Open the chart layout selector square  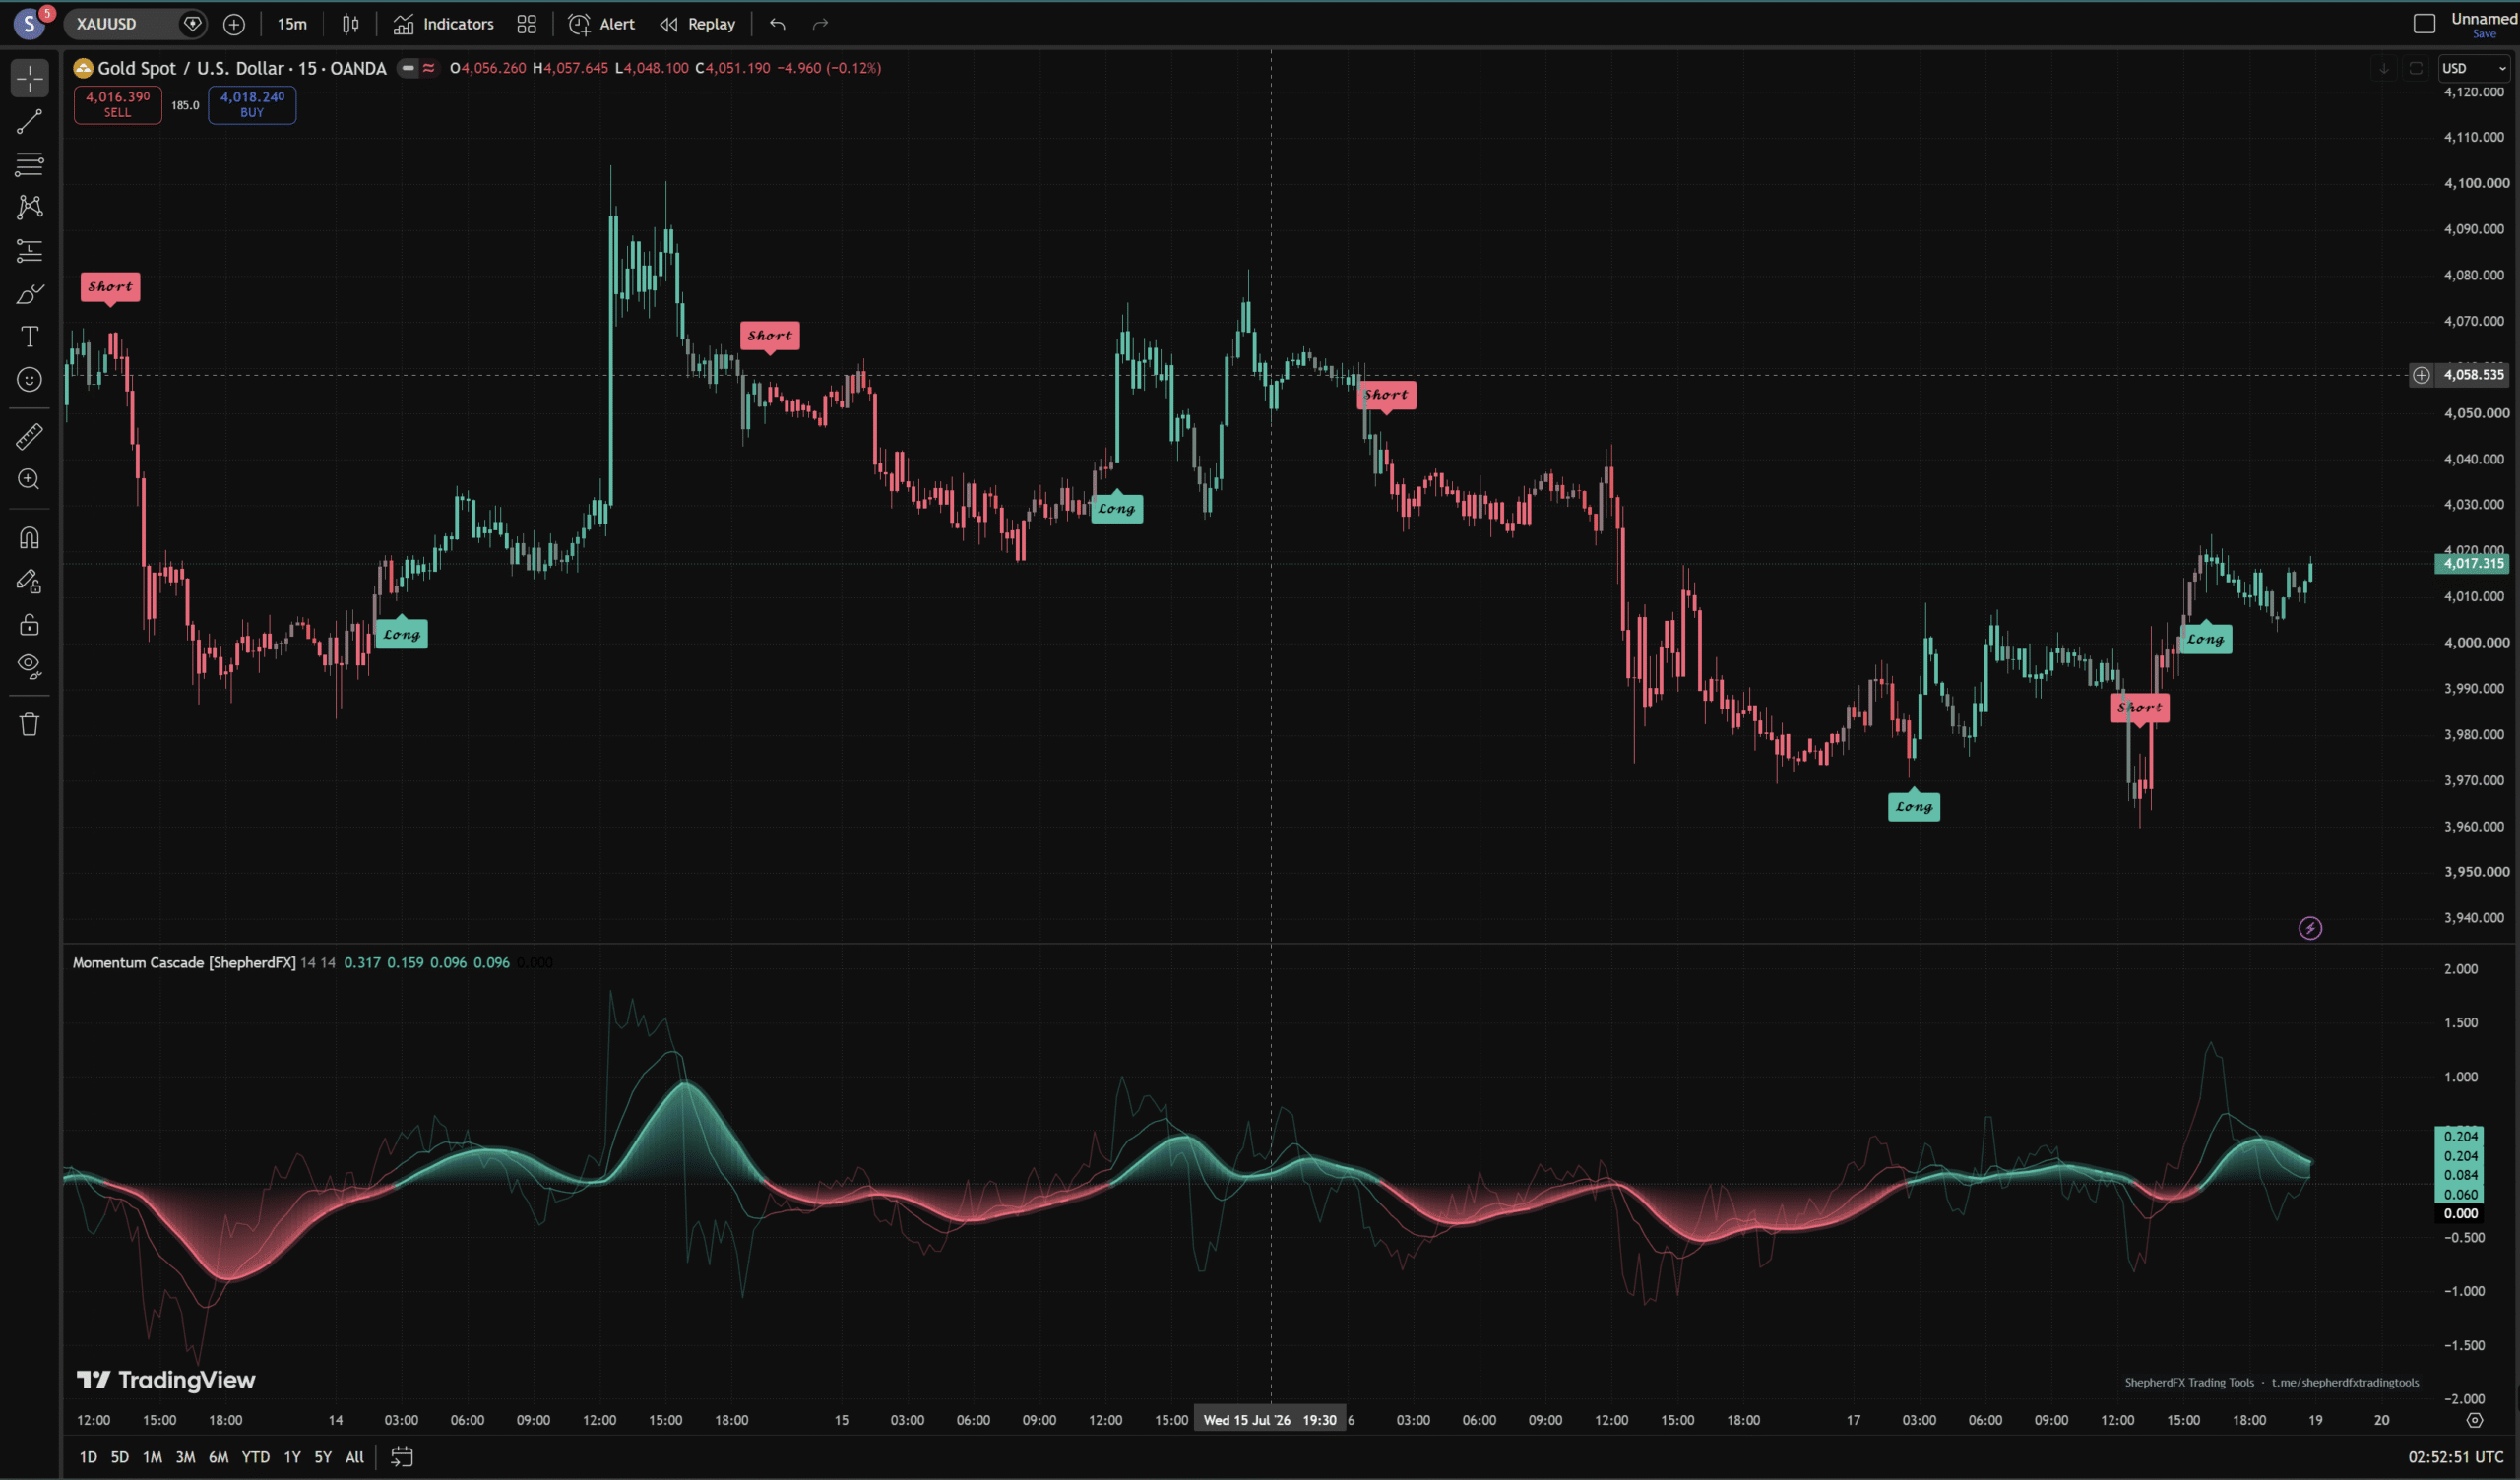pos(2424,24)
